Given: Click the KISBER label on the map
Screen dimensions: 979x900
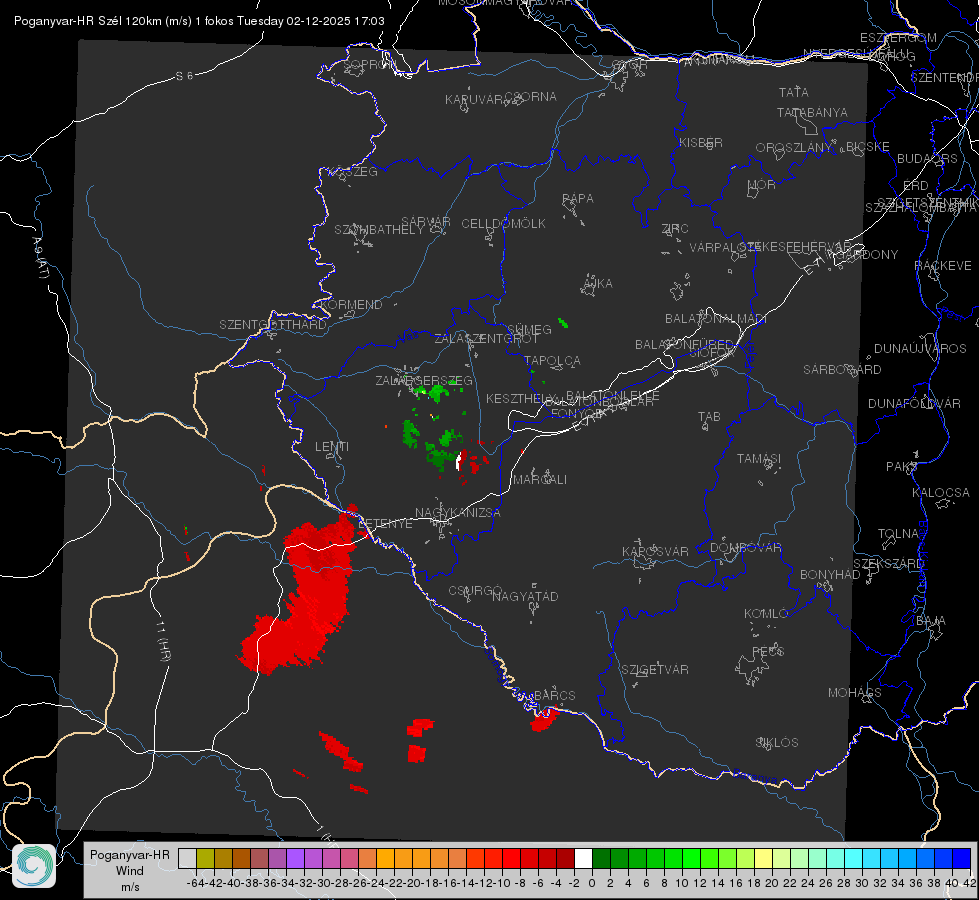Looking at the screenshot, I should (701, 143).
